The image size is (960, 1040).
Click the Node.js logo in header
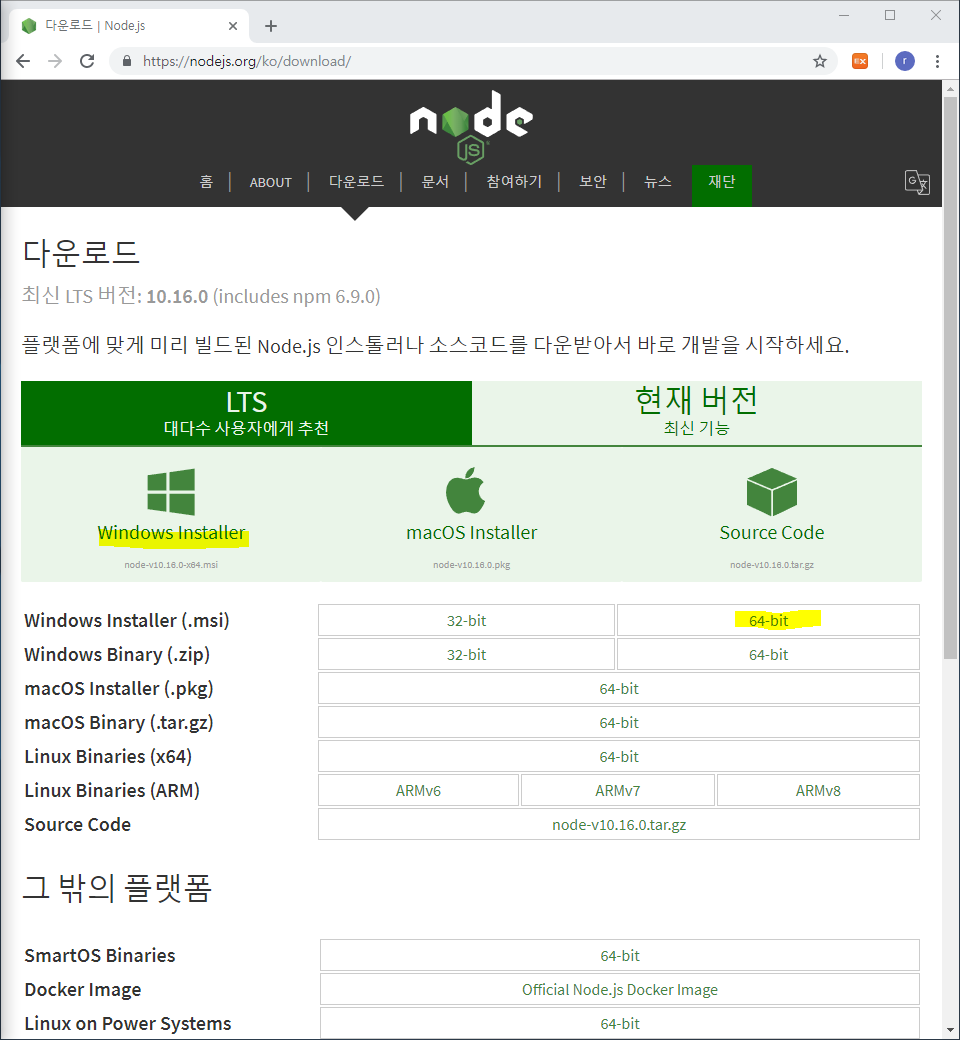pyautogui.click(x=471, y=126)
